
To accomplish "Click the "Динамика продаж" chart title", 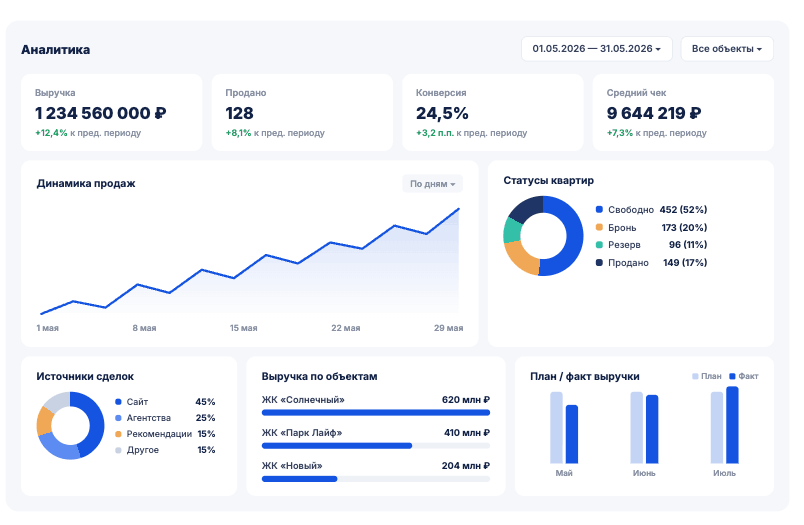I will click(x=86, y=184).
